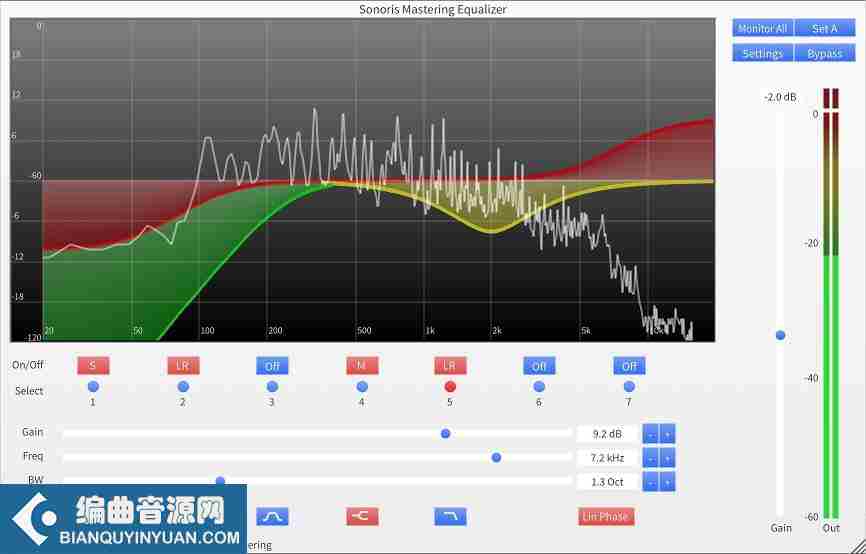Click the output level meter bars

click(x=831, y=303)
